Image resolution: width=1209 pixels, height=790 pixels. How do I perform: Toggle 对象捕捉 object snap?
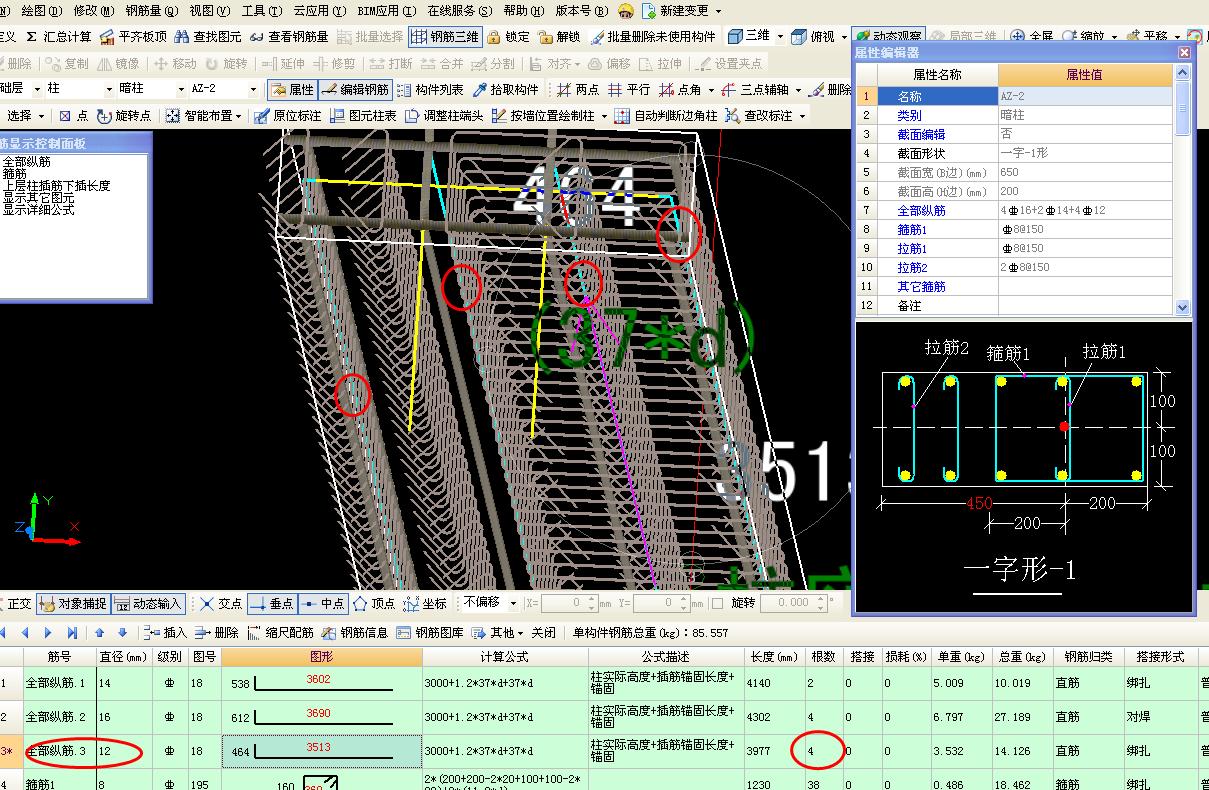coord(73,603)
